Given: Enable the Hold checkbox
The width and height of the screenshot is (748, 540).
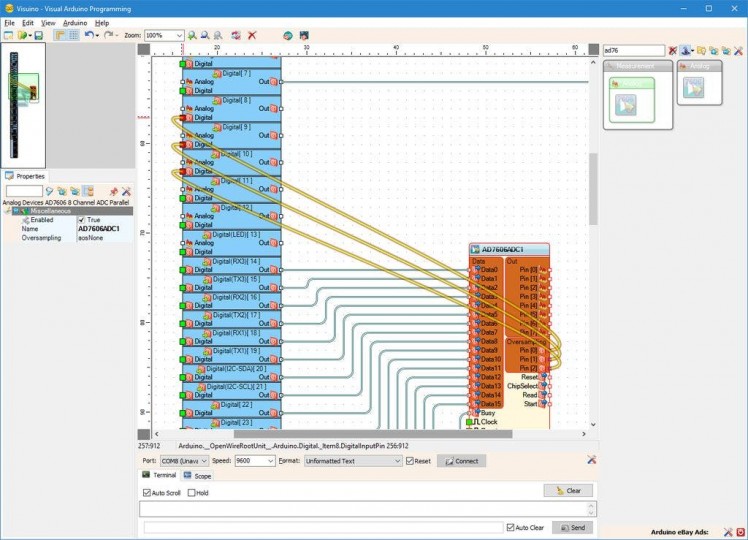Looking at the screenshot, I should pos(191,493).
